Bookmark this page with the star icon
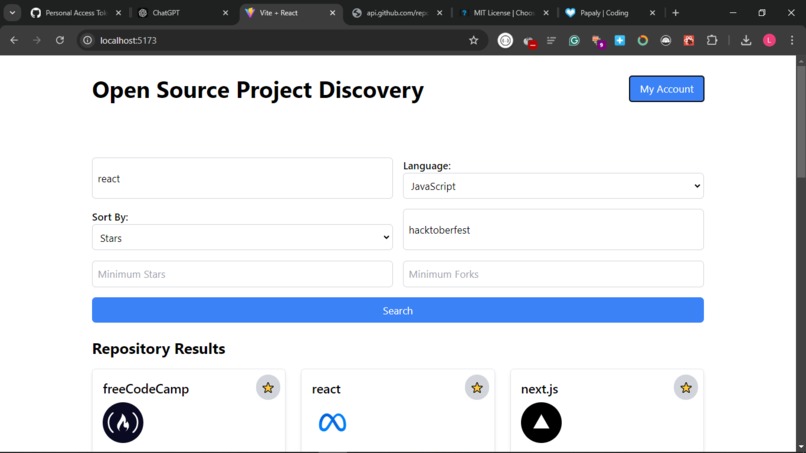 [x=473, y=40]
